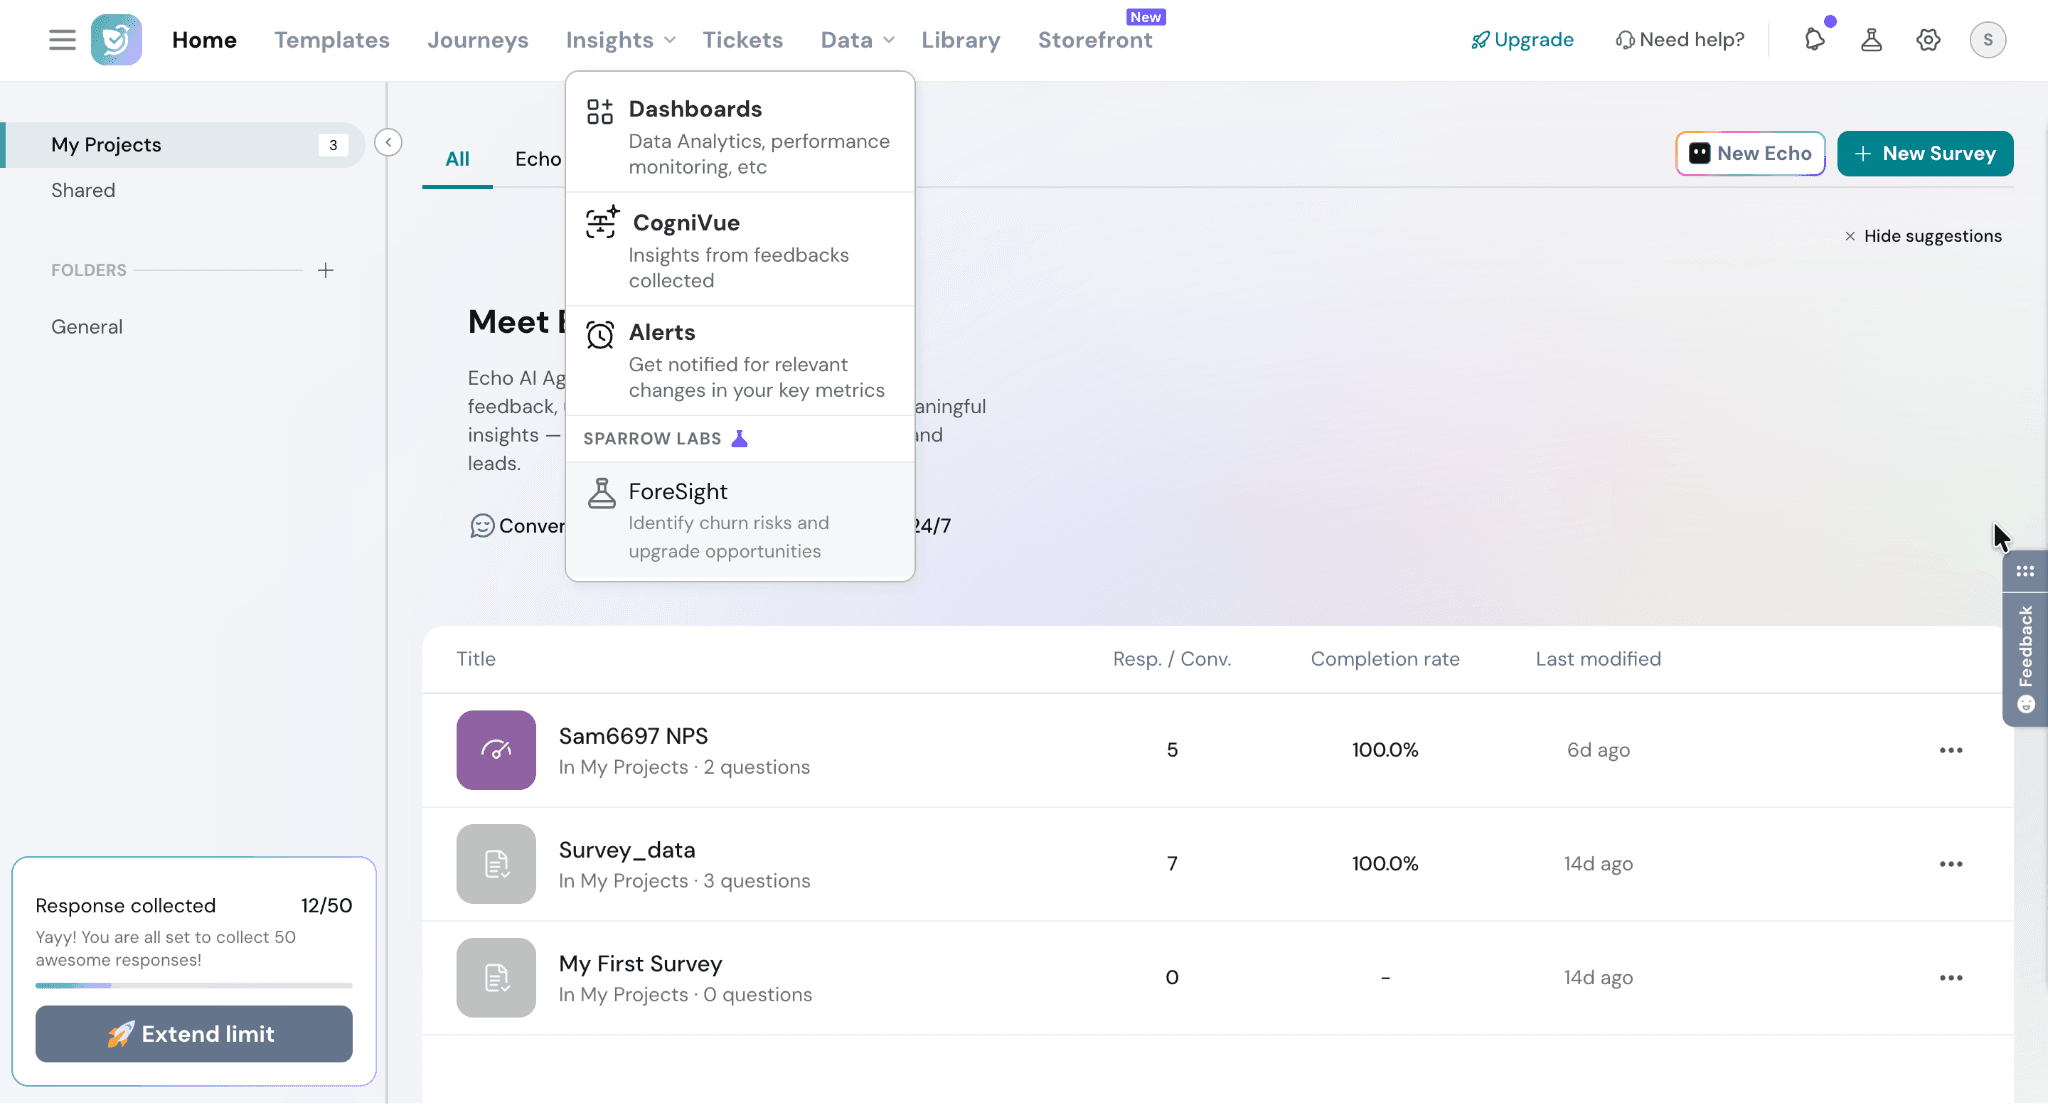Image resolution: width=2048 pixels, height=1104 pixels.
Task: Select Shared in sidebar
Action: [83, 190]
